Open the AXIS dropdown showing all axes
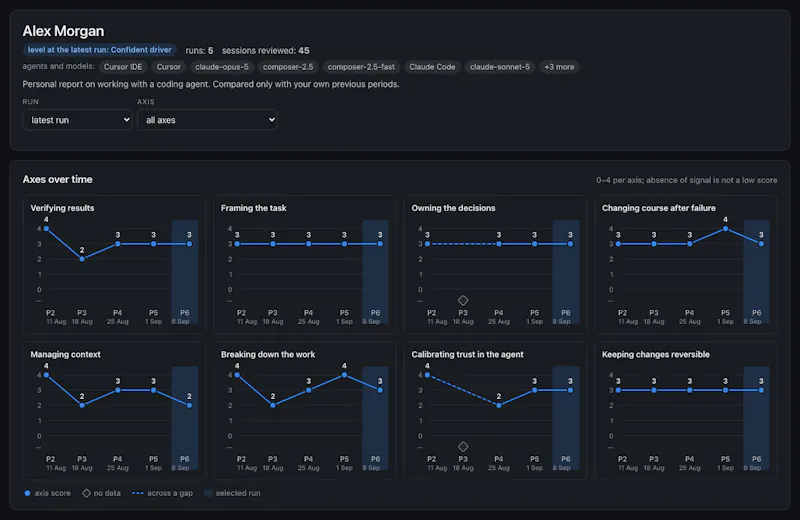 coord(207,120)
